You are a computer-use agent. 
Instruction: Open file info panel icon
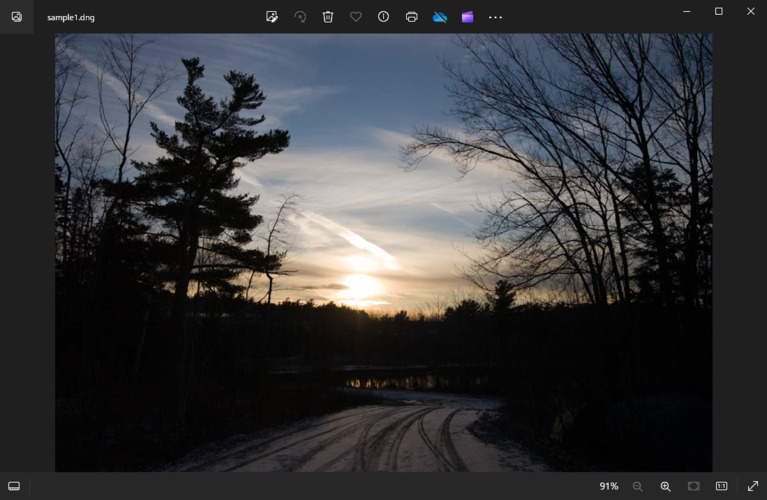384,17
